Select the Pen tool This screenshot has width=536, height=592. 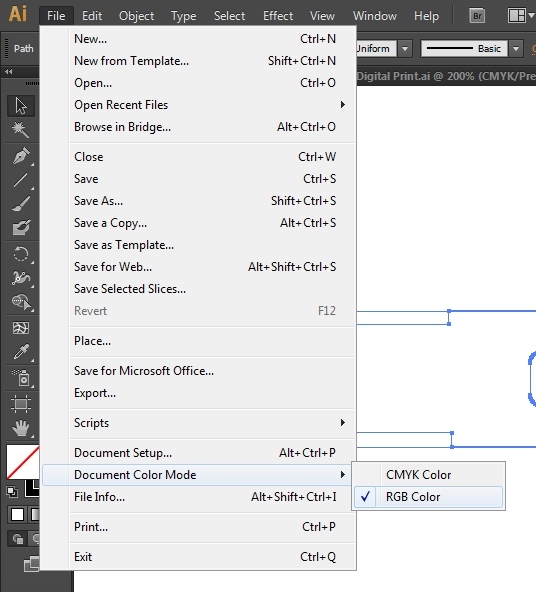click(21, 156)
